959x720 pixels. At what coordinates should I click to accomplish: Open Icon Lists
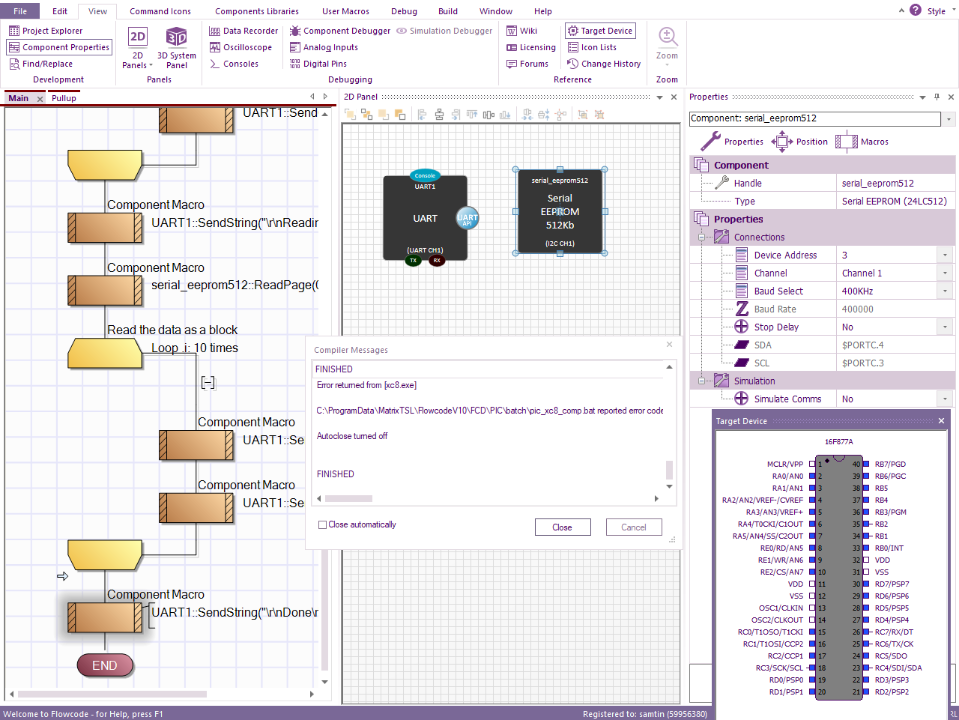click(x=592, y=47)
